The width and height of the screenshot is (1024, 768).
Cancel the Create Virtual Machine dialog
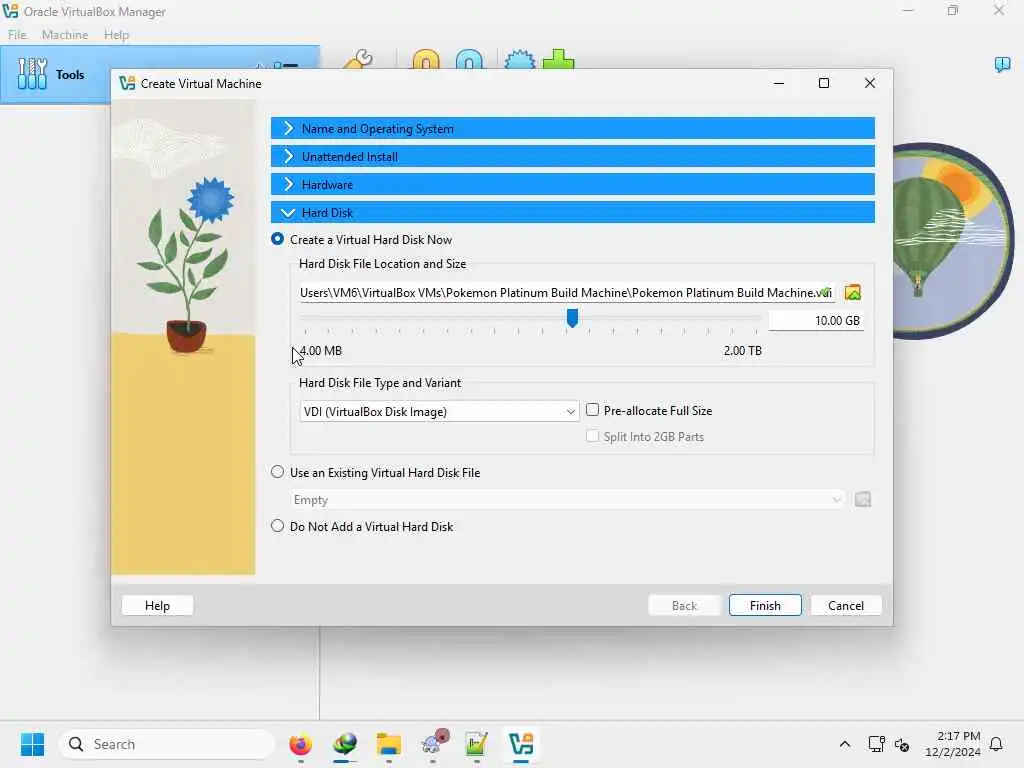pos(846,605)
